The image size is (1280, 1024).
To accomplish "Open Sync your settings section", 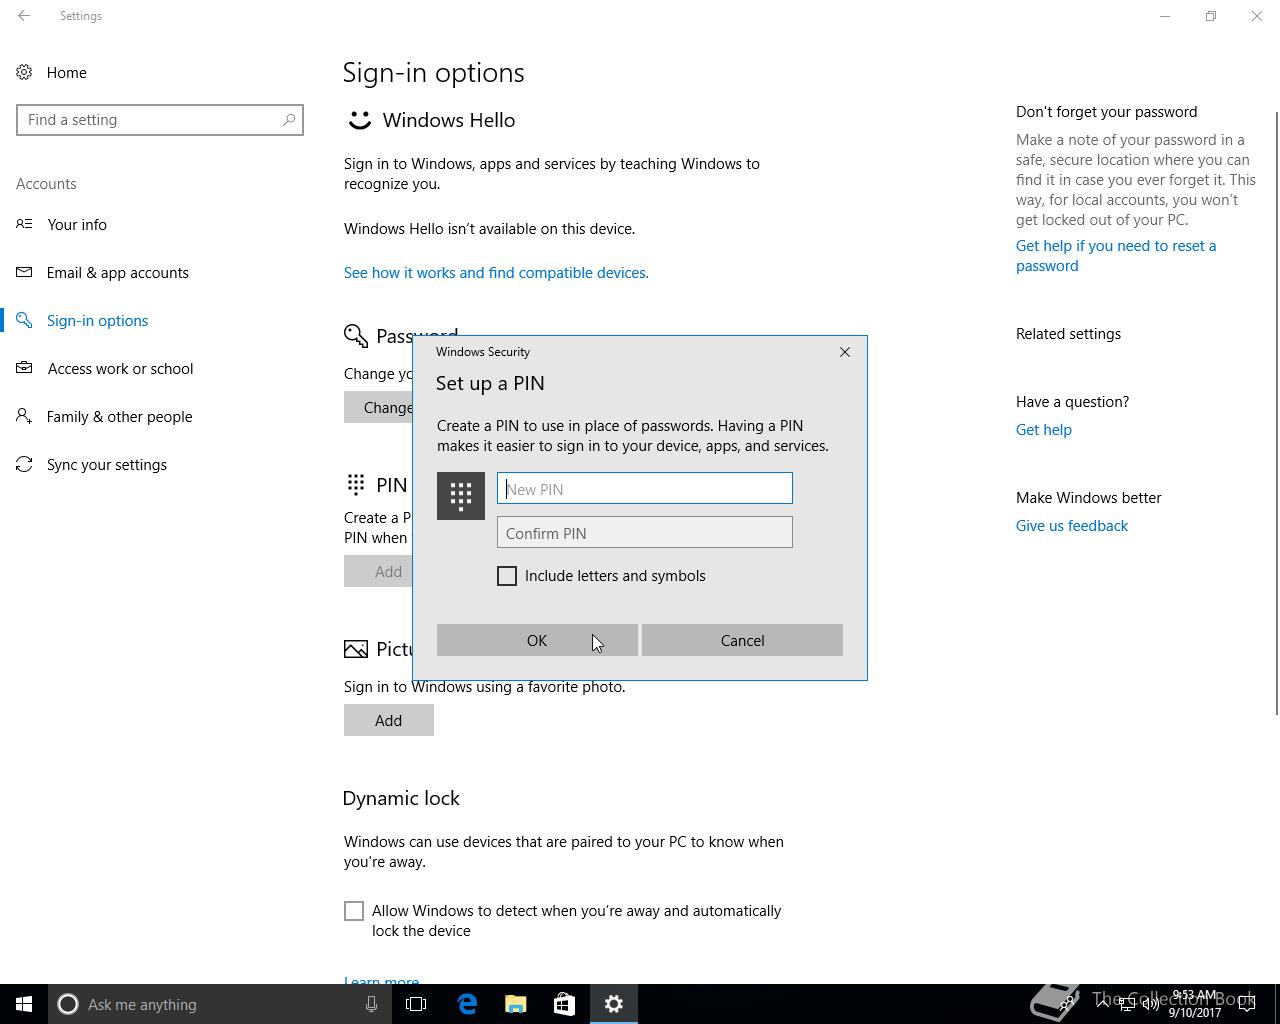I will tap(107, 464).
